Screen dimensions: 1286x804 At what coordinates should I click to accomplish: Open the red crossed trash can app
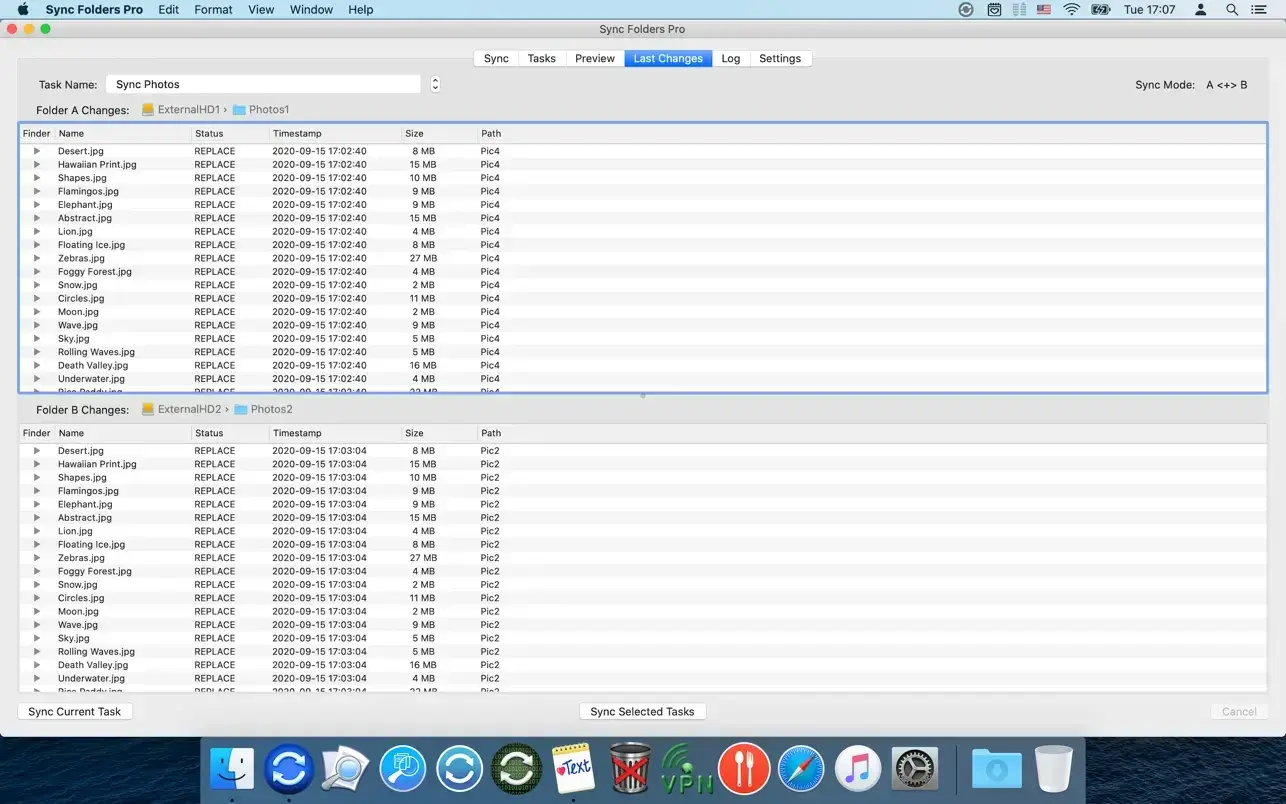(x=630, y=769)
